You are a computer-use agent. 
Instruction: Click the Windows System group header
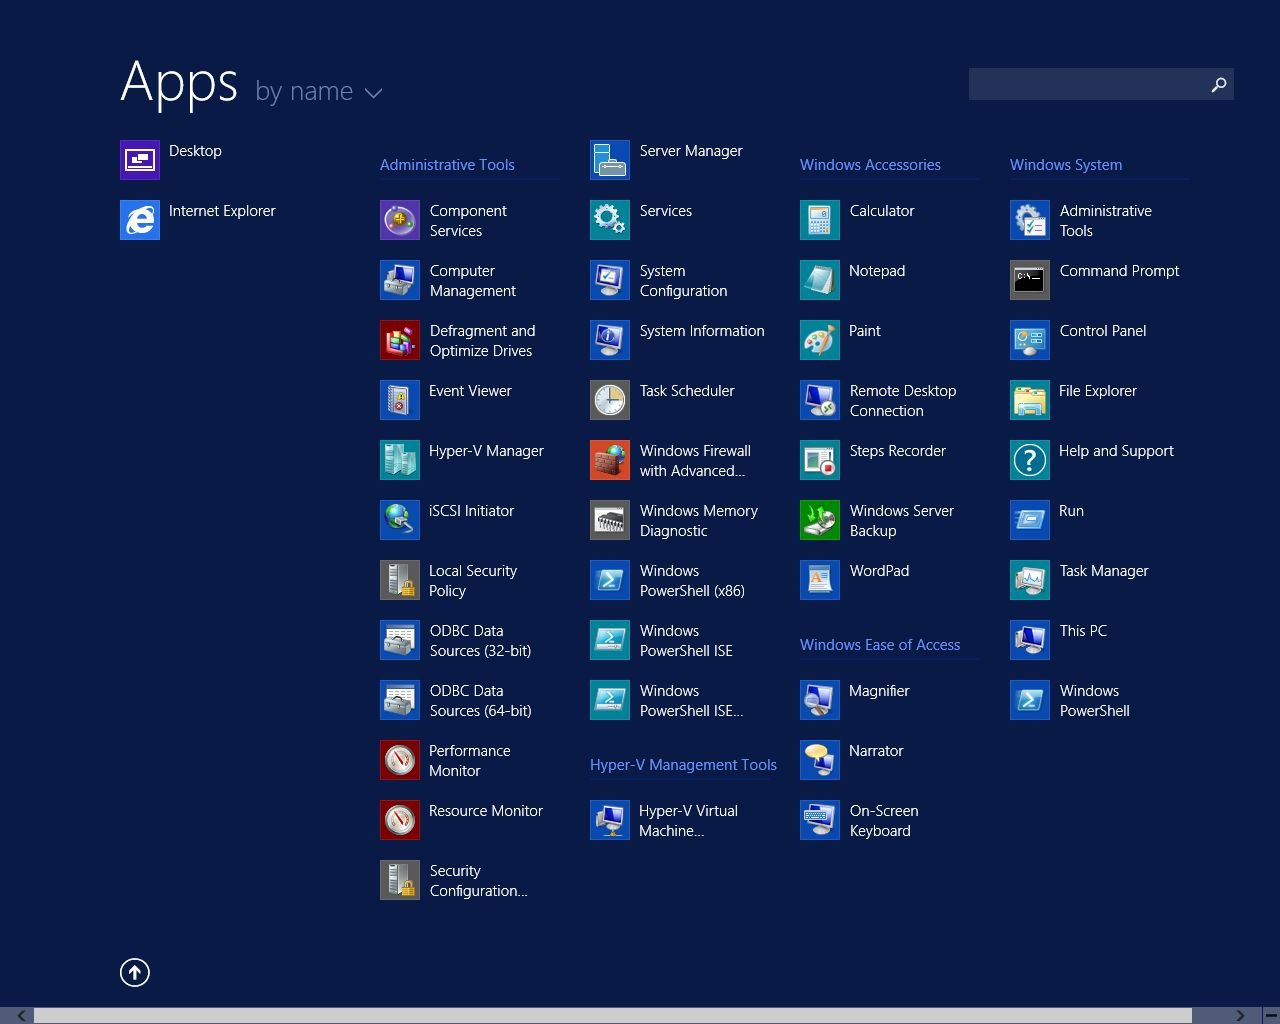pos(1066,165)
